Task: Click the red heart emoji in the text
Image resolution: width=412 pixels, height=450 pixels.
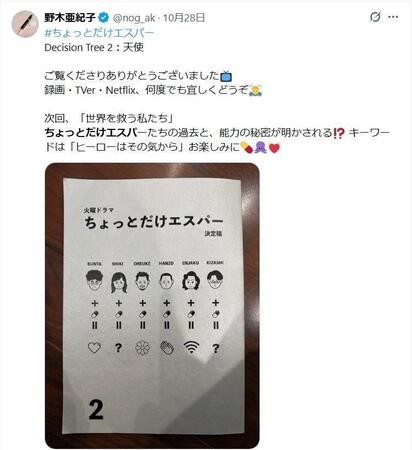Action: [x=274, y=148]
